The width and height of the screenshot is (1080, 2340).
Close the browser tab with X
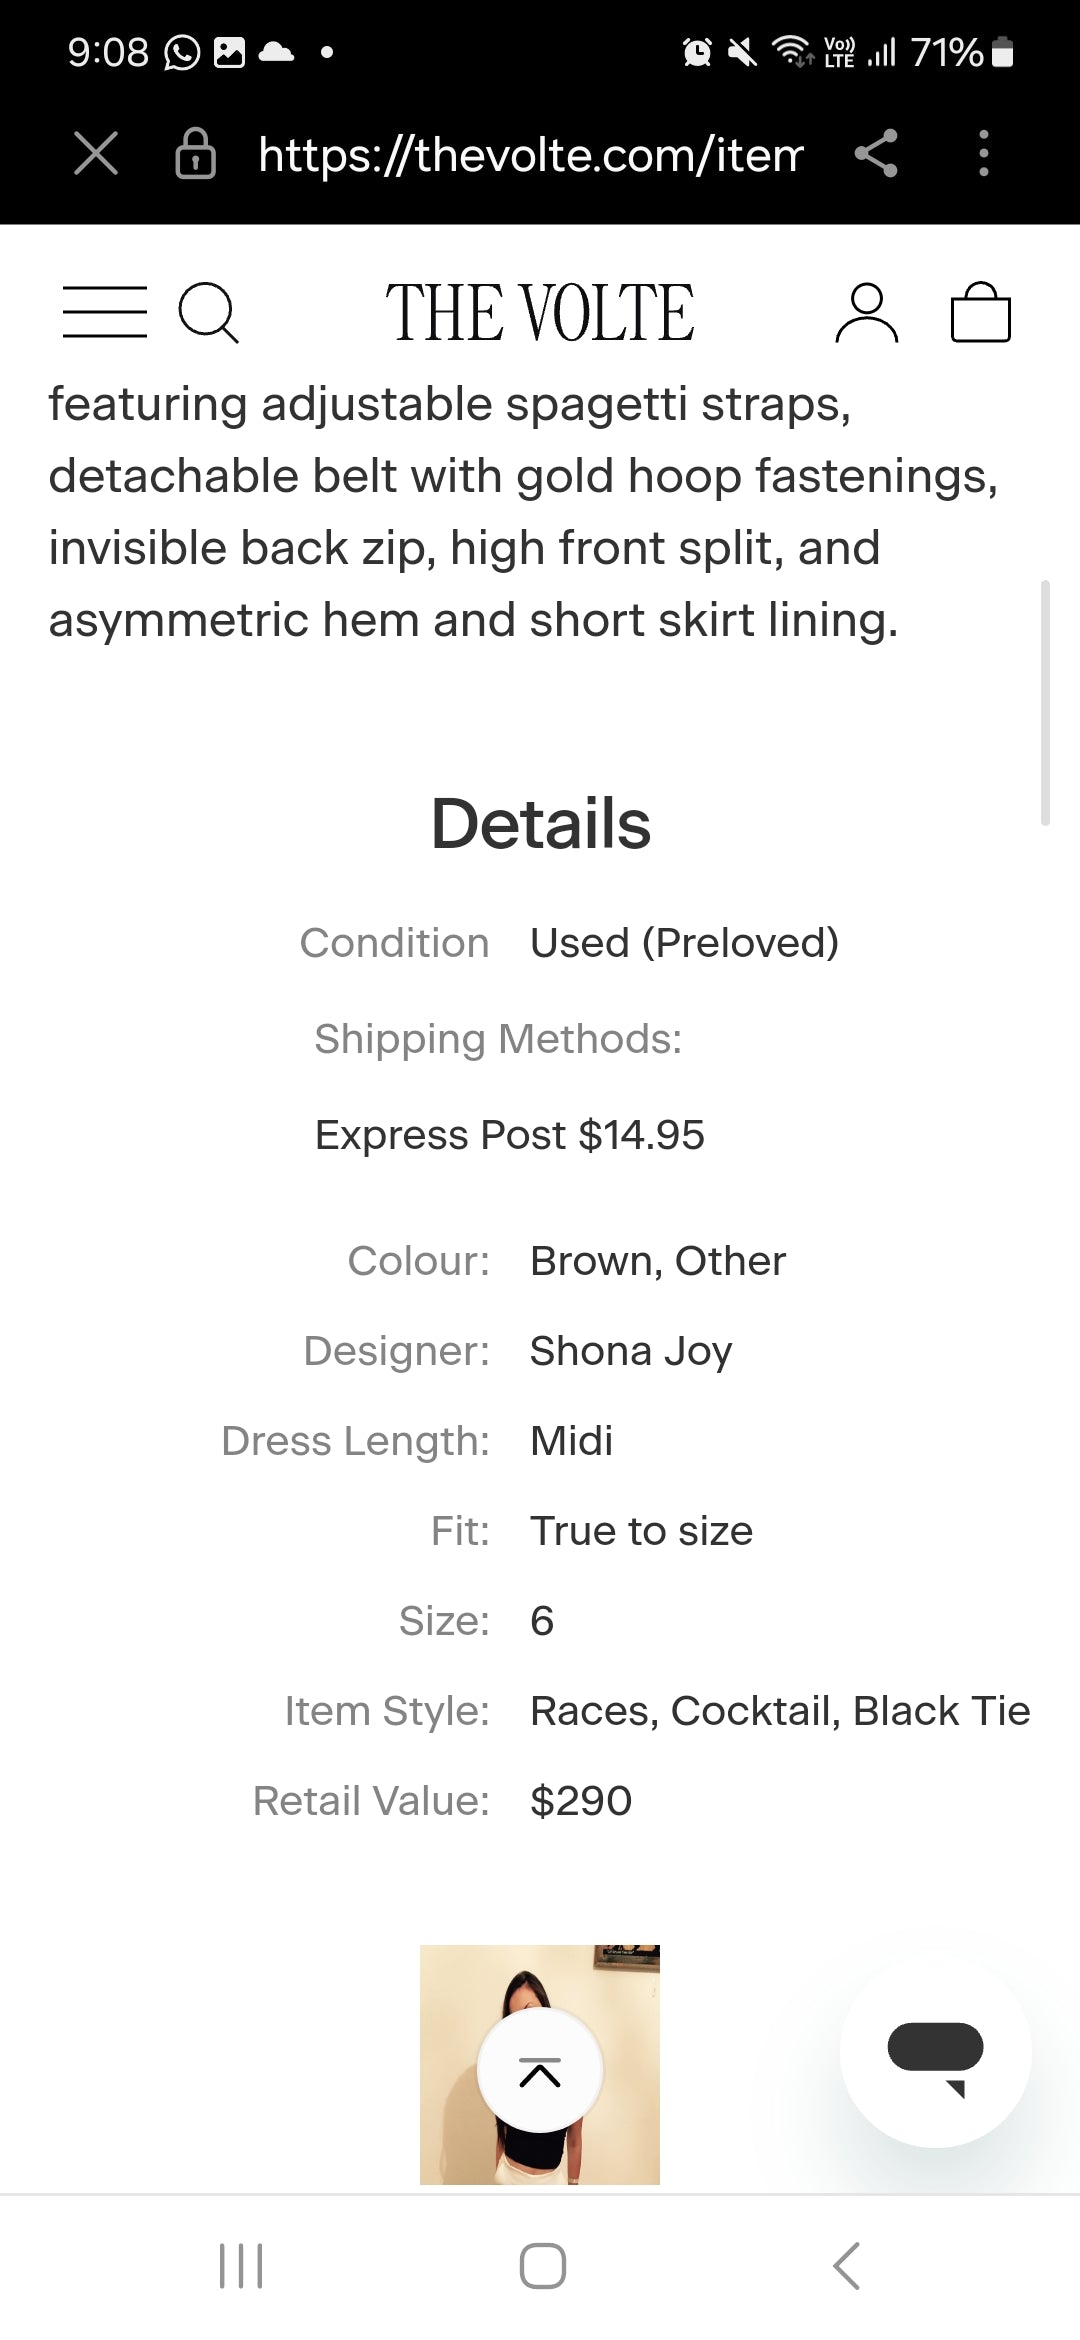click(x=96, y=154)
